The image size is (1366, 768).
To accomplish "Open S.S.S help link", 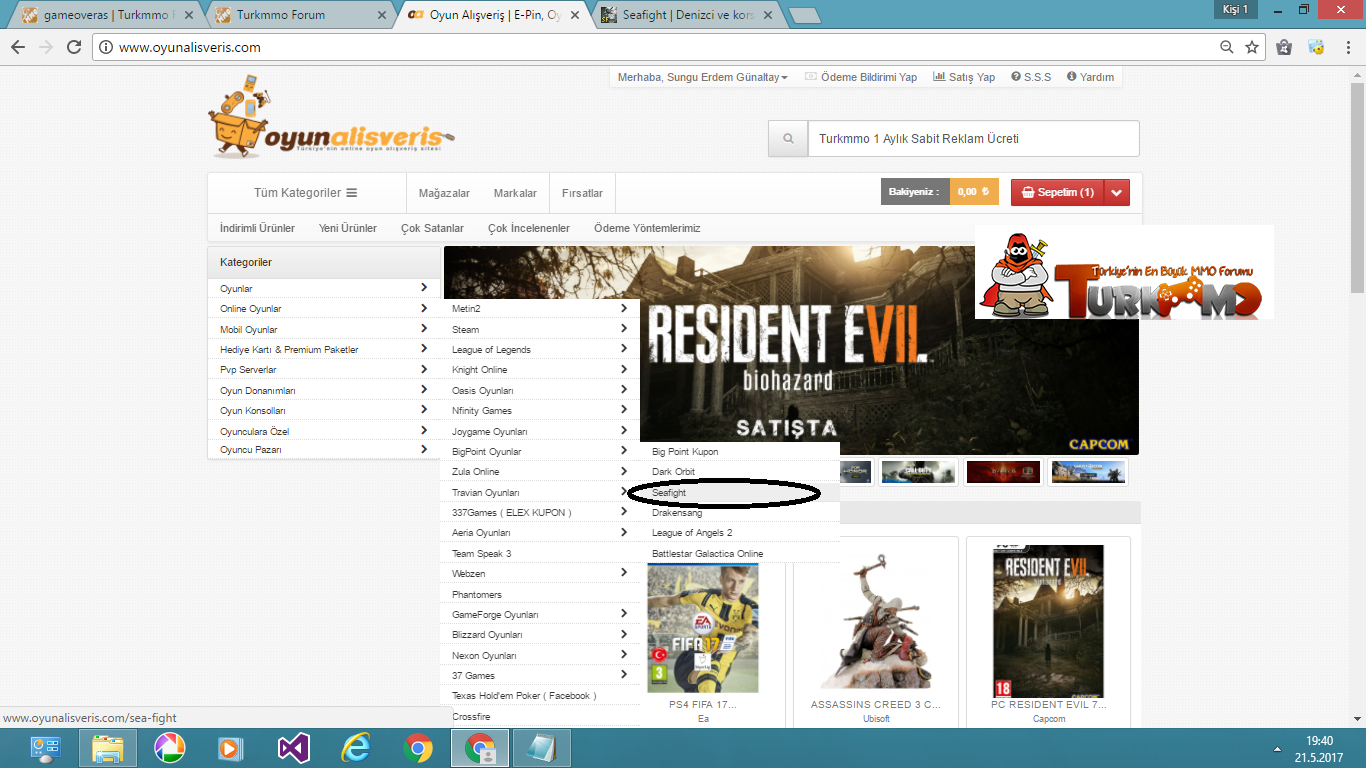I will [x=1031, y=77].
